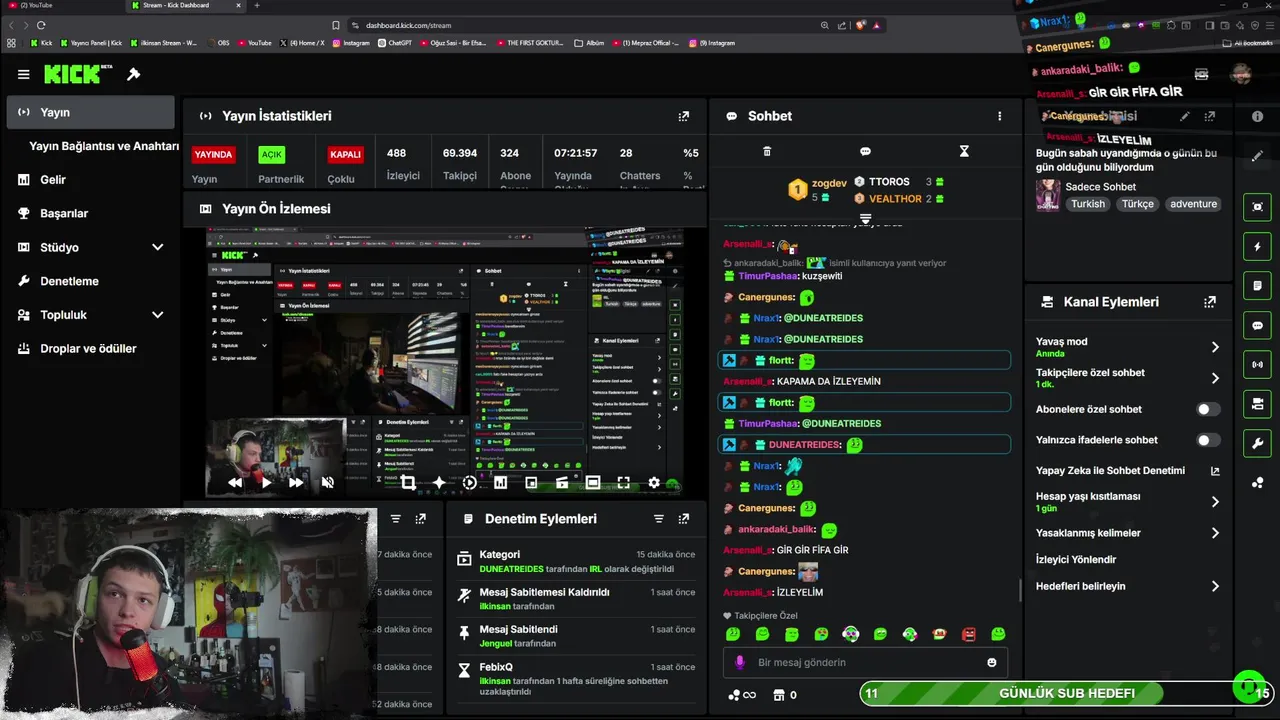The image size is (1280, 720).
Task: Open Yayın Bağlantısı ve Anahtarı page
Action: [104, 146]
